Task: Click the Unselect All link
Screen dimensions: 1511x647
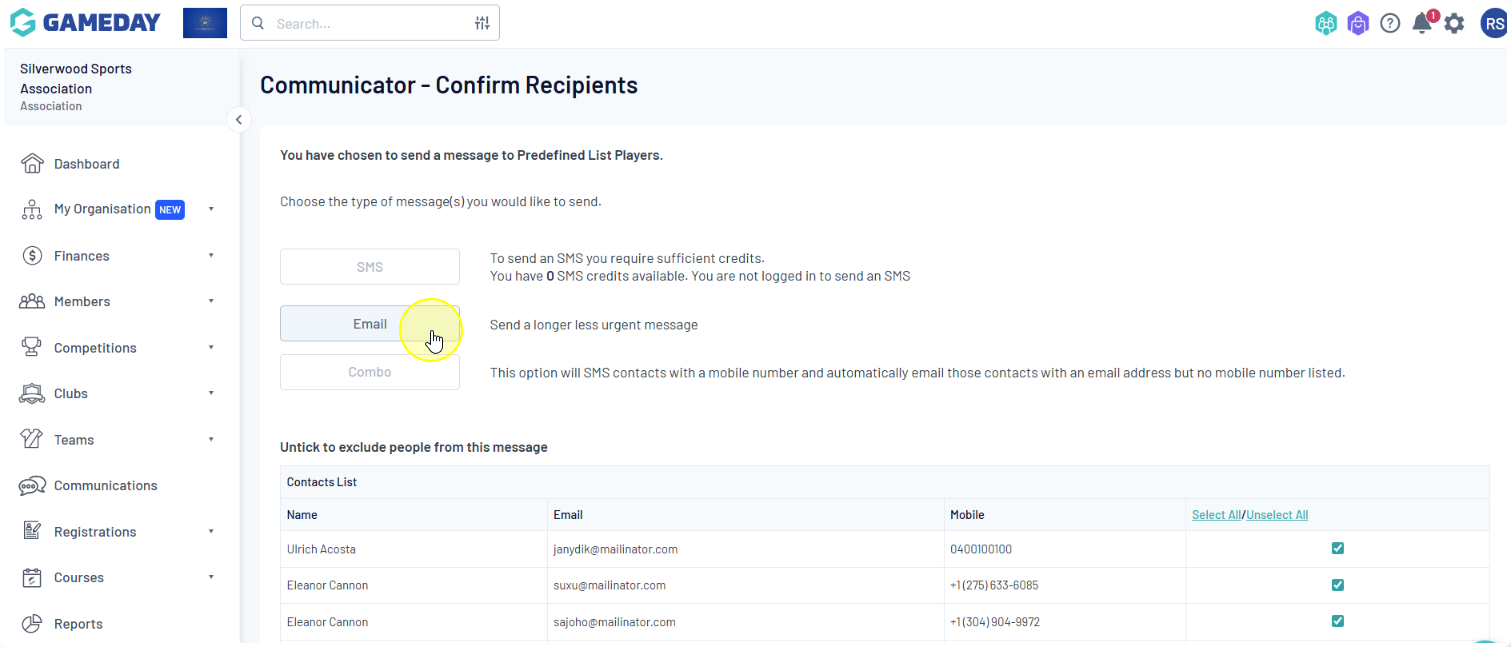Action: (1277, 515)
